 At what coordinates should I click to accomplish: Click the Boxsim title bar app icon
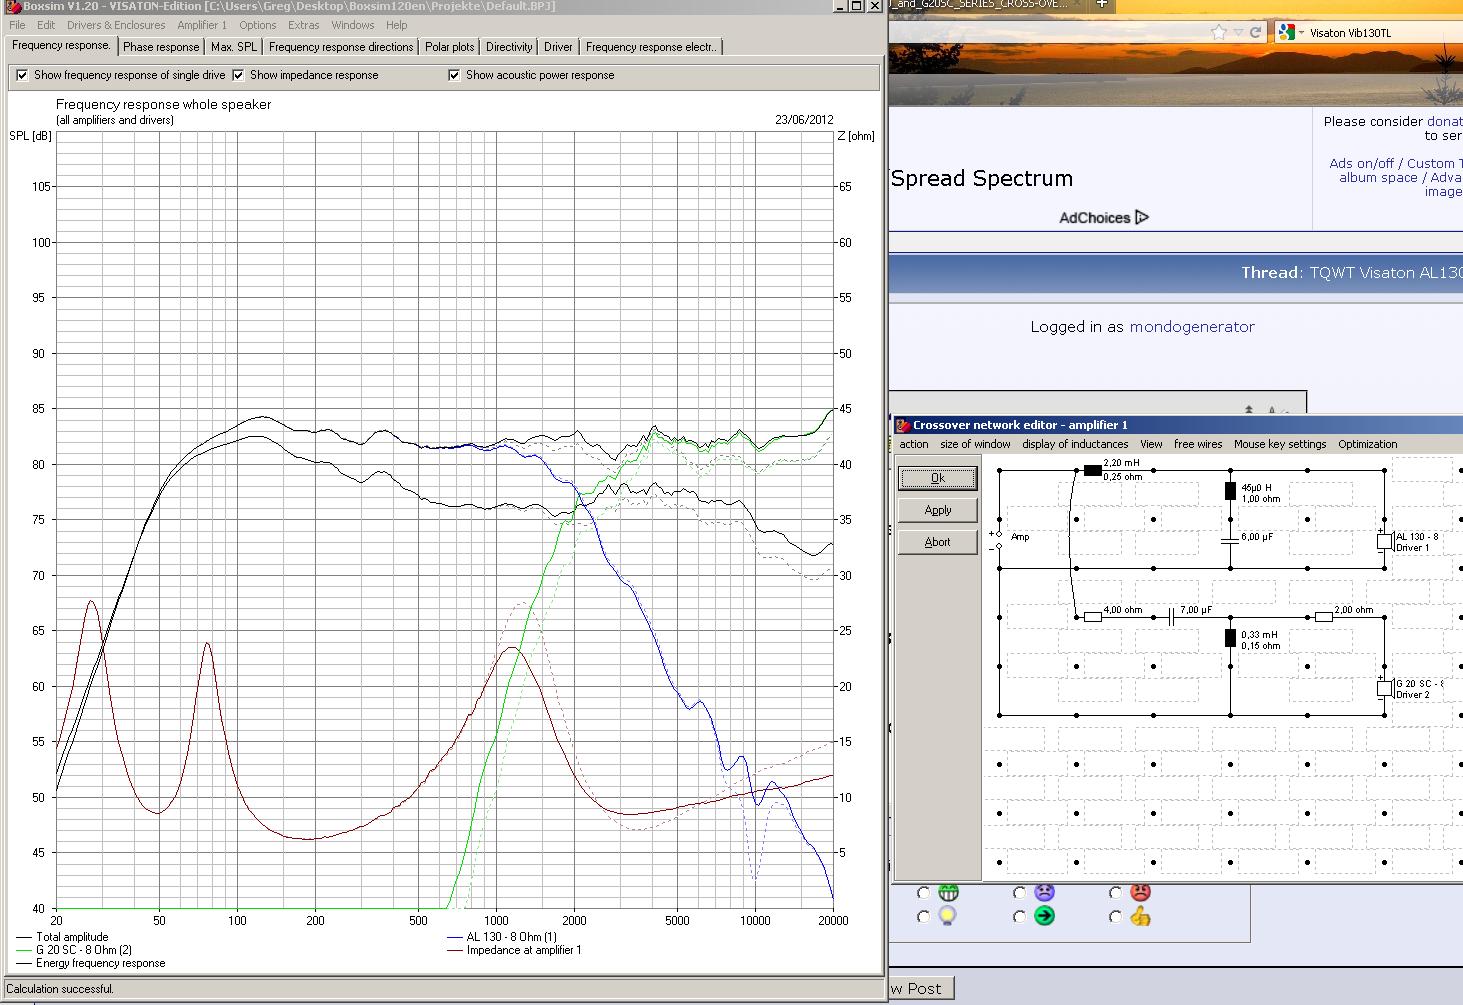(13, 6)
